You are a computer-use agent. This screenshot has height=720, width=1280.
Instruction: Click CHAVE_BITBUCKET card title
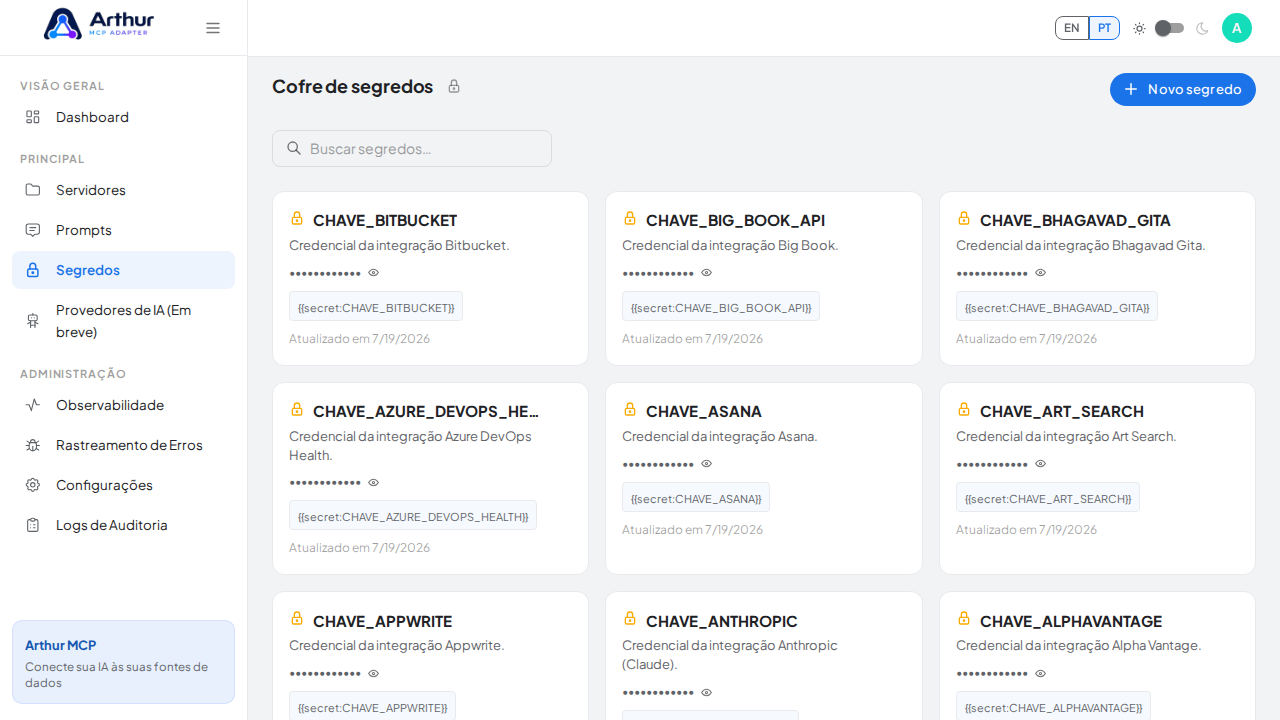tap(385, 220)
